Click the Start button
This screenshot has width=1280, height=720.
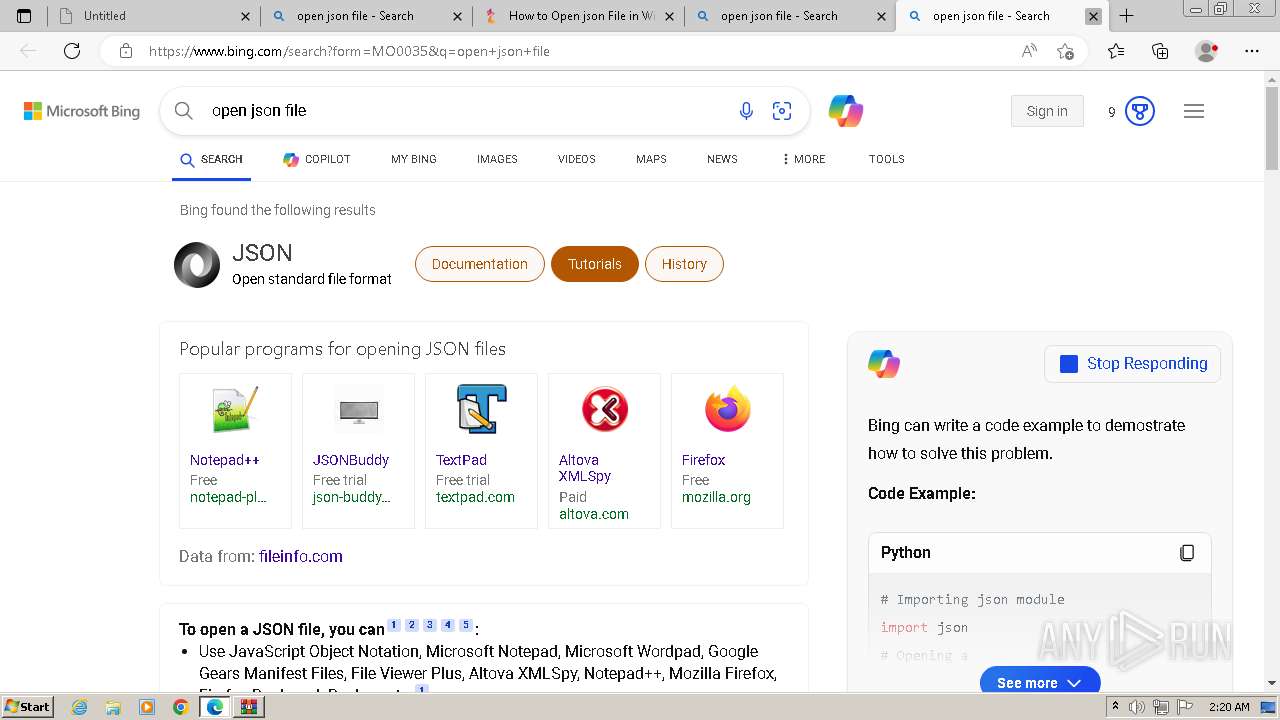[x=27, y=707]
